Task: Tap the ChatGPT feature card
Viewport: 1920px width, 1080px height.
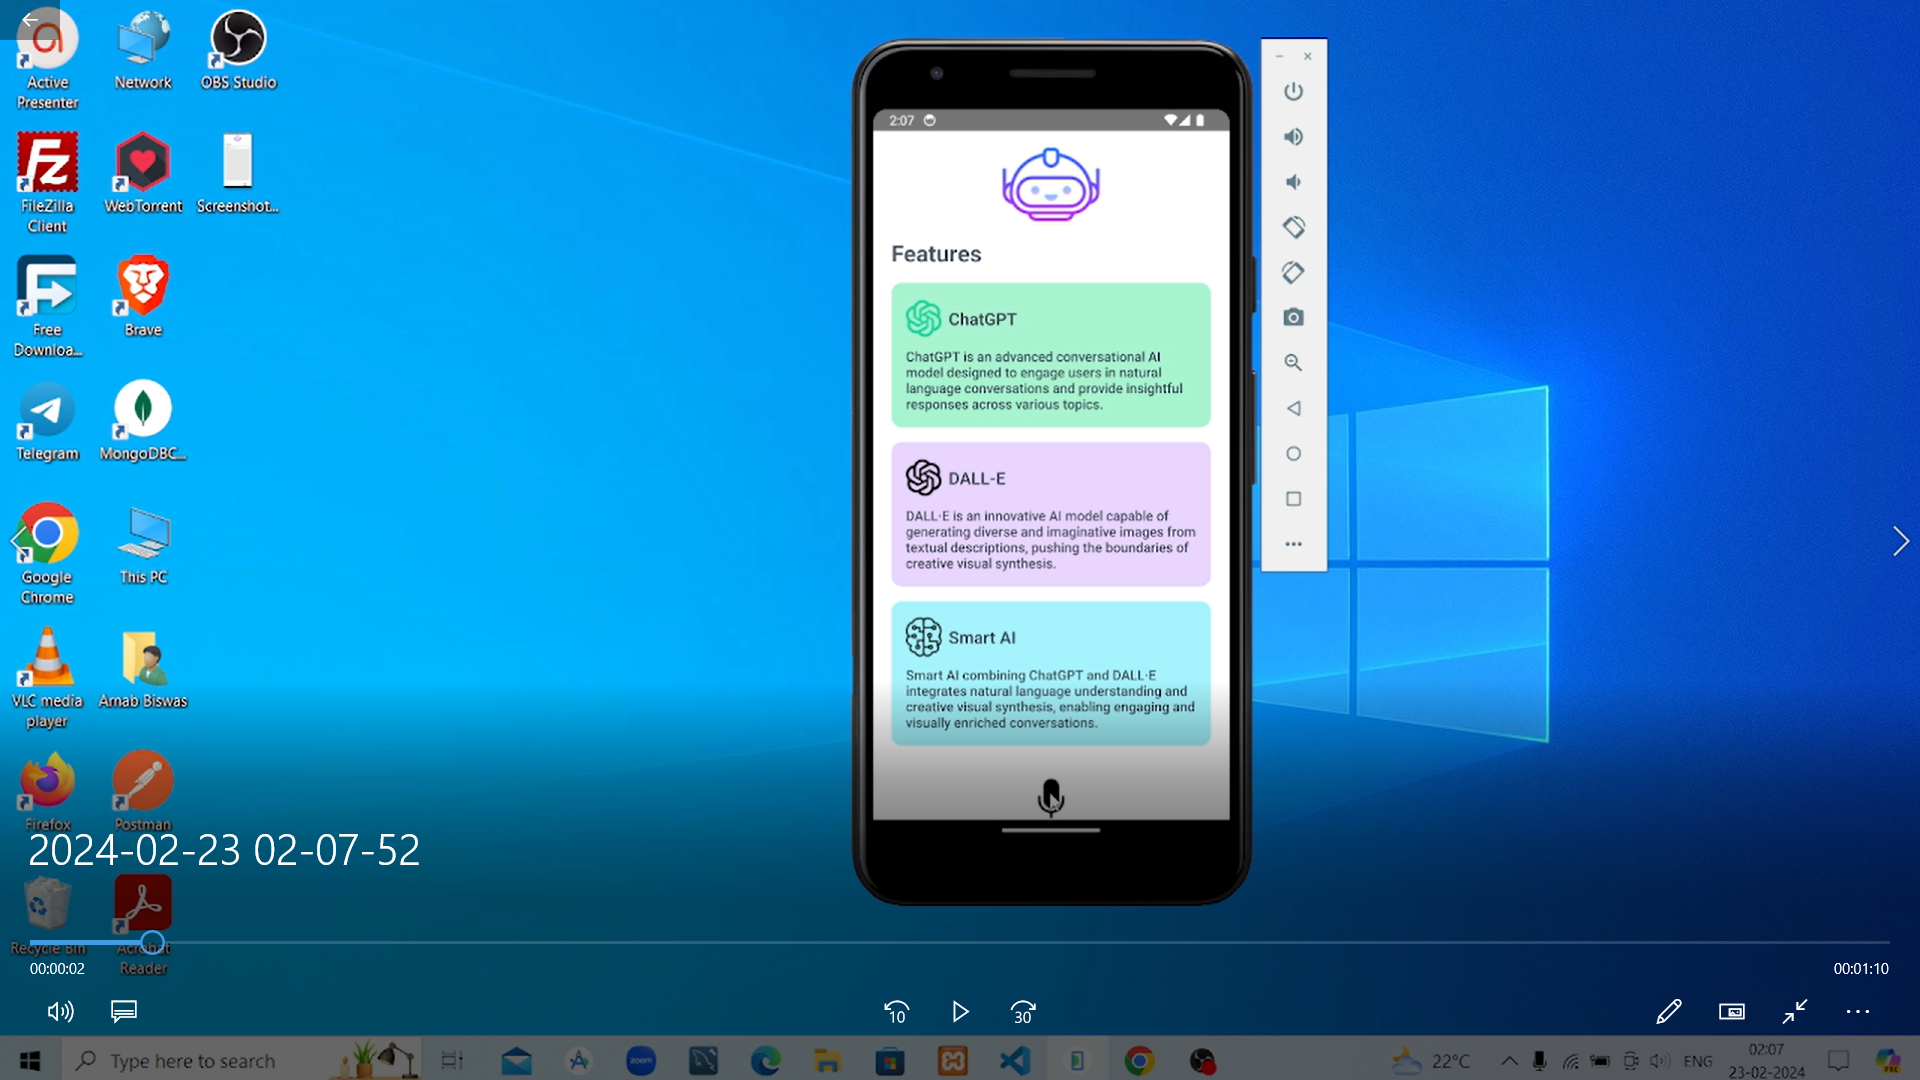Action: tap(1050, 355)
